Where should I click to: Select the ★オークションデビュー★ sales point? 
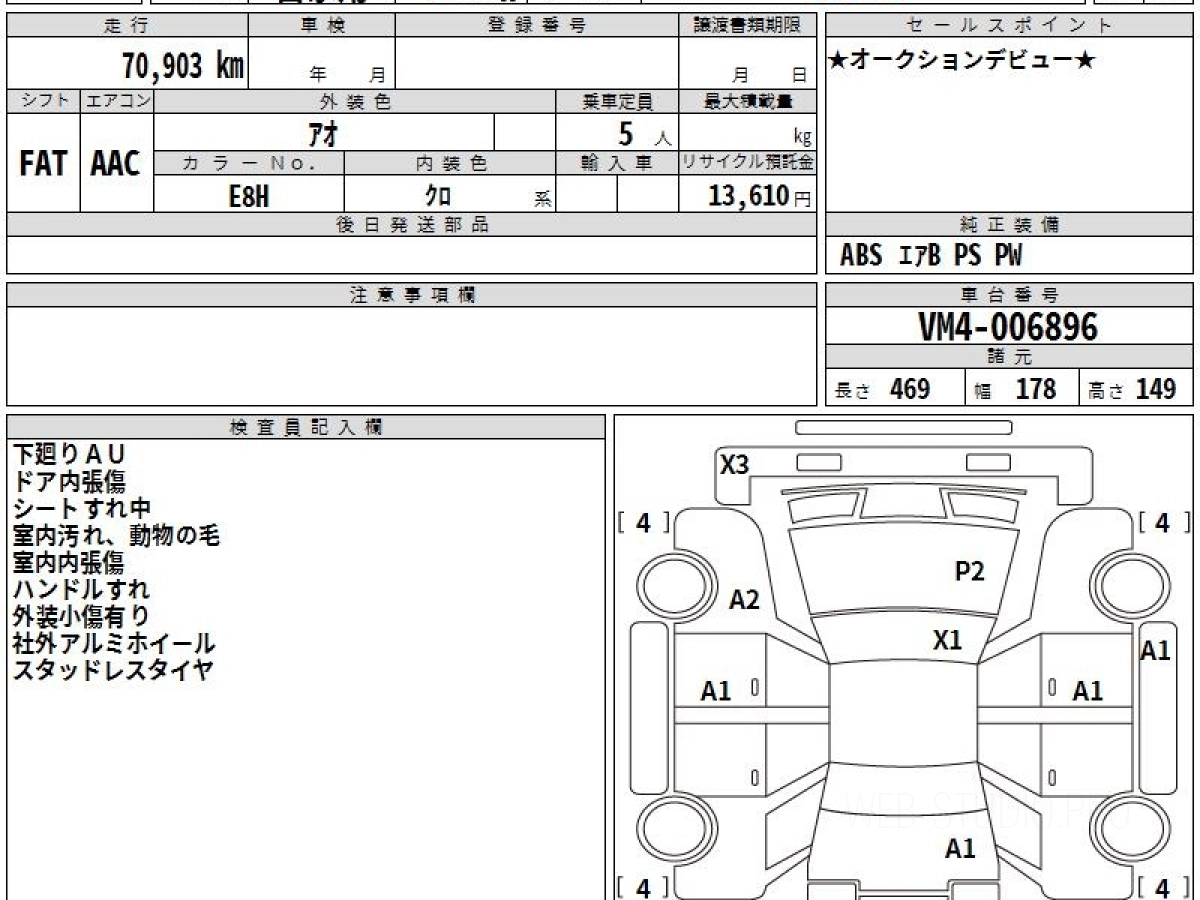(962, 60)
